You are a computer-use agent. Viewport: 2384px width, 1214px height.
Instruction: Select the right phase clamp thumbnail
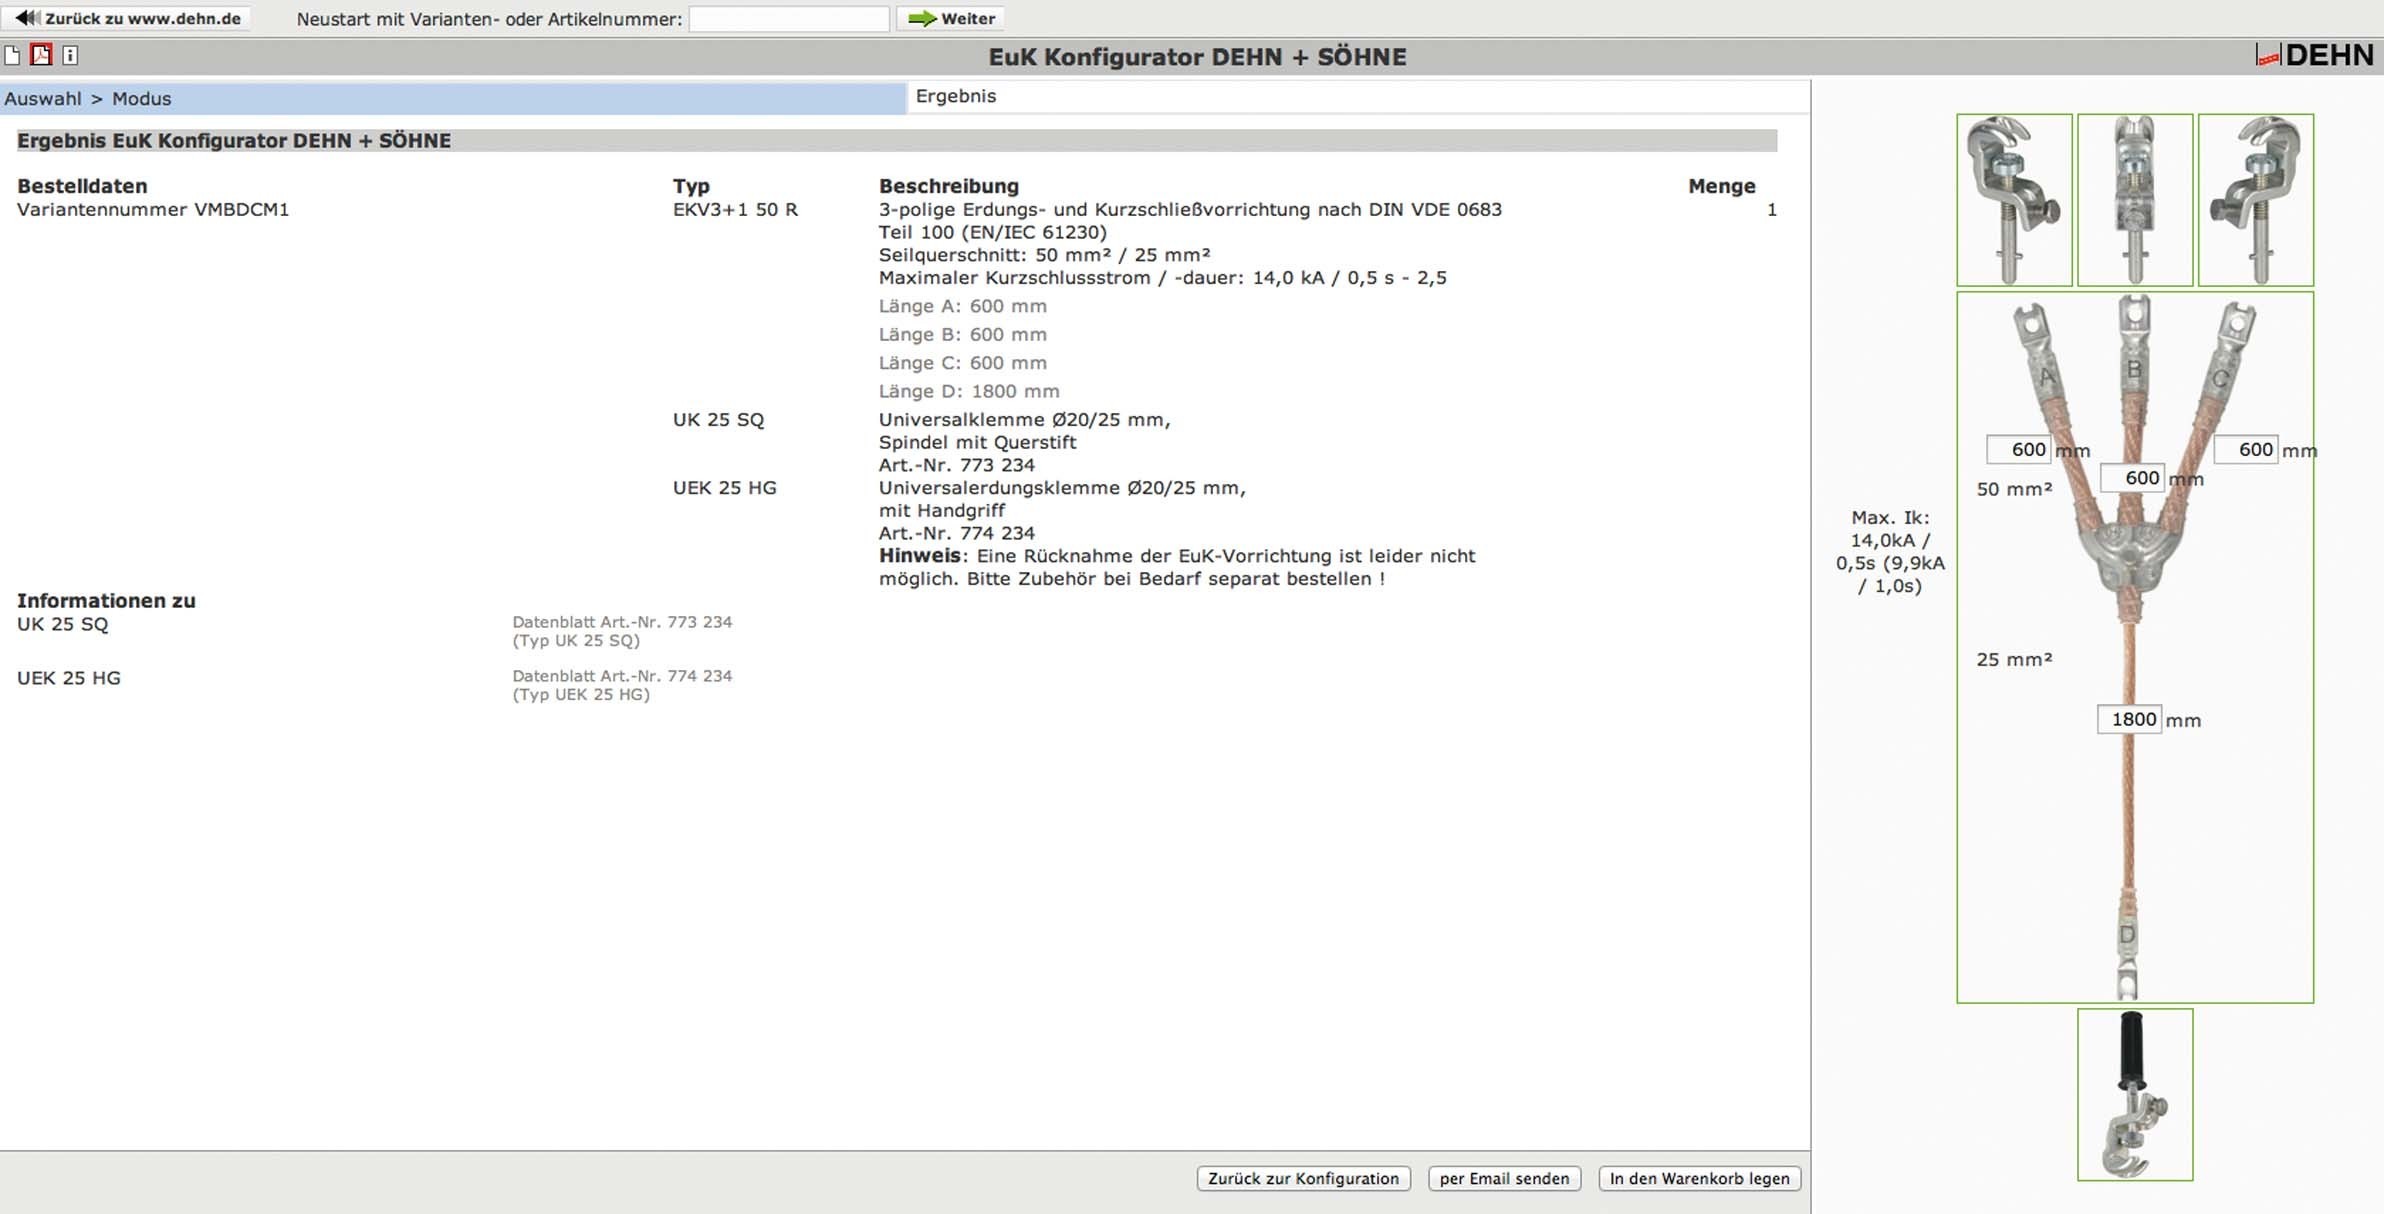[x=2255, y=200]
